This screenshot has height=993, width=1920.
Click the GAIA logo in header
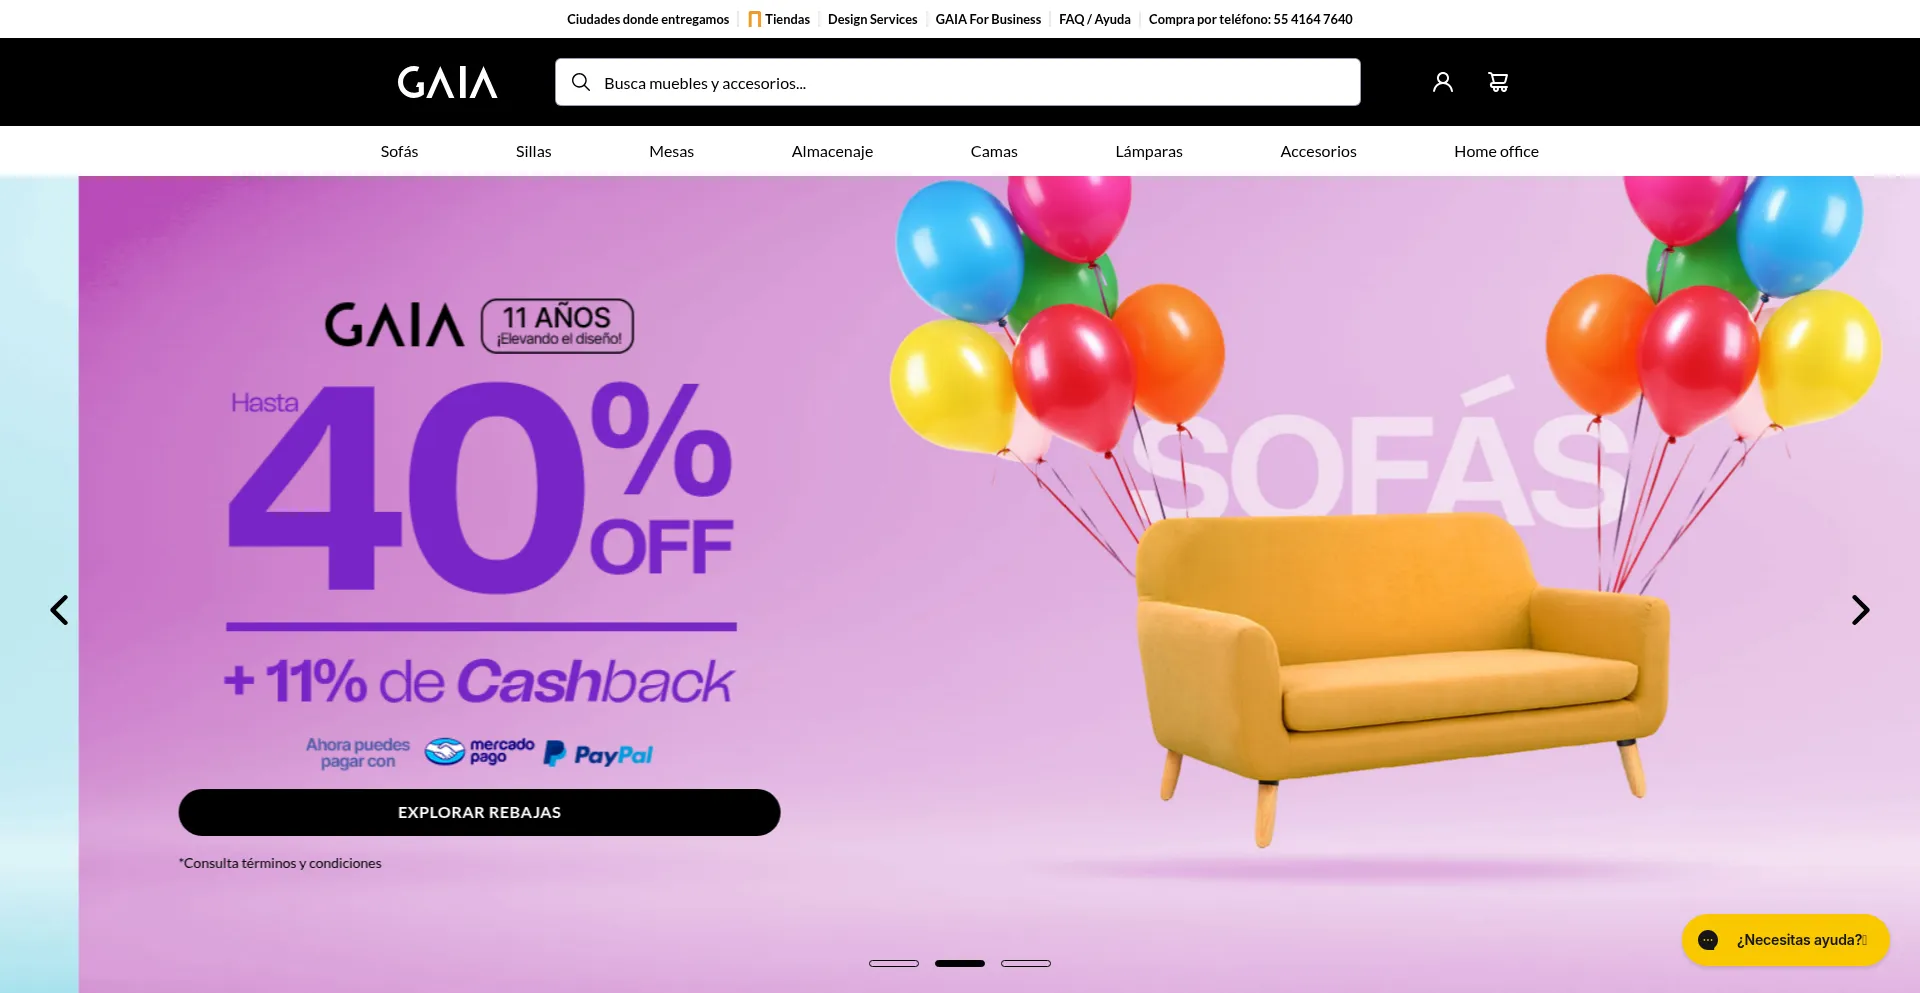(447, 82)
